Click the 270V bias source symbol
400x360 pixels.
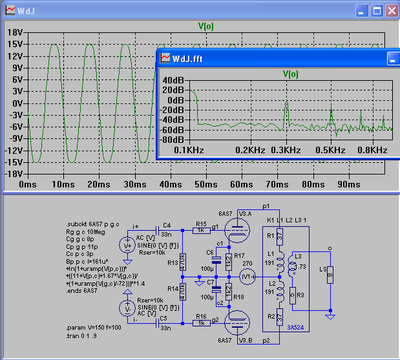click(x=247, y=277)
